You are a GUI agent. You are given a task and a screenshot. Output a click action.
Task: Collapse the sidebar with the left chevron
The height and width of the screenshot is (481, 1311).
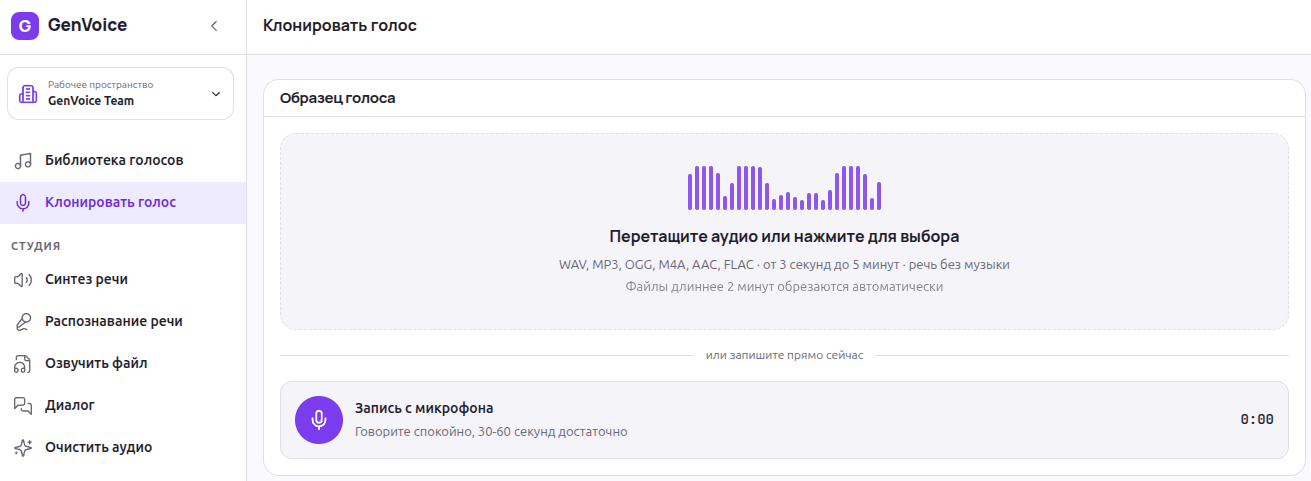tap(213, 26)
